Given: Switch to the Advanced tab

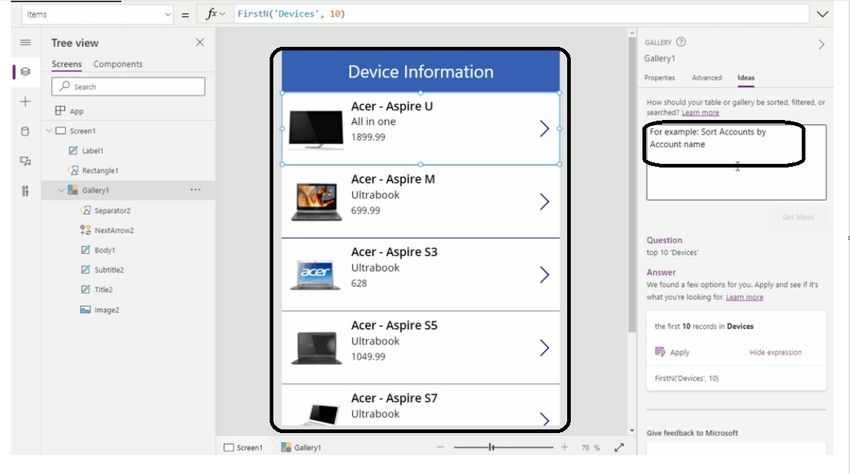Looking at the screenshot, I should pos(707,78).
